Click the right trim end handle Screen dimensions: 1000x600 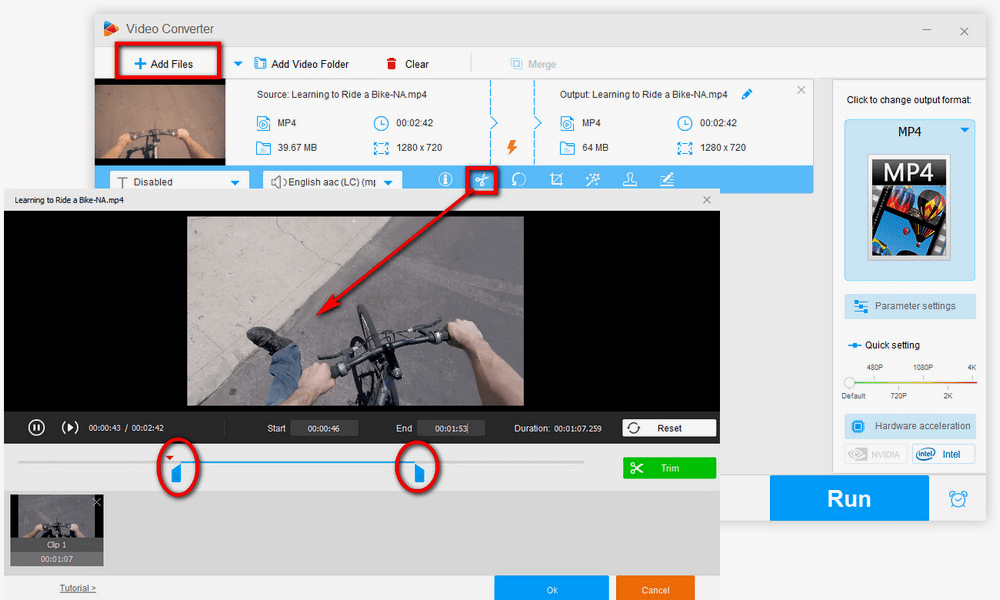tap(419, 472)
